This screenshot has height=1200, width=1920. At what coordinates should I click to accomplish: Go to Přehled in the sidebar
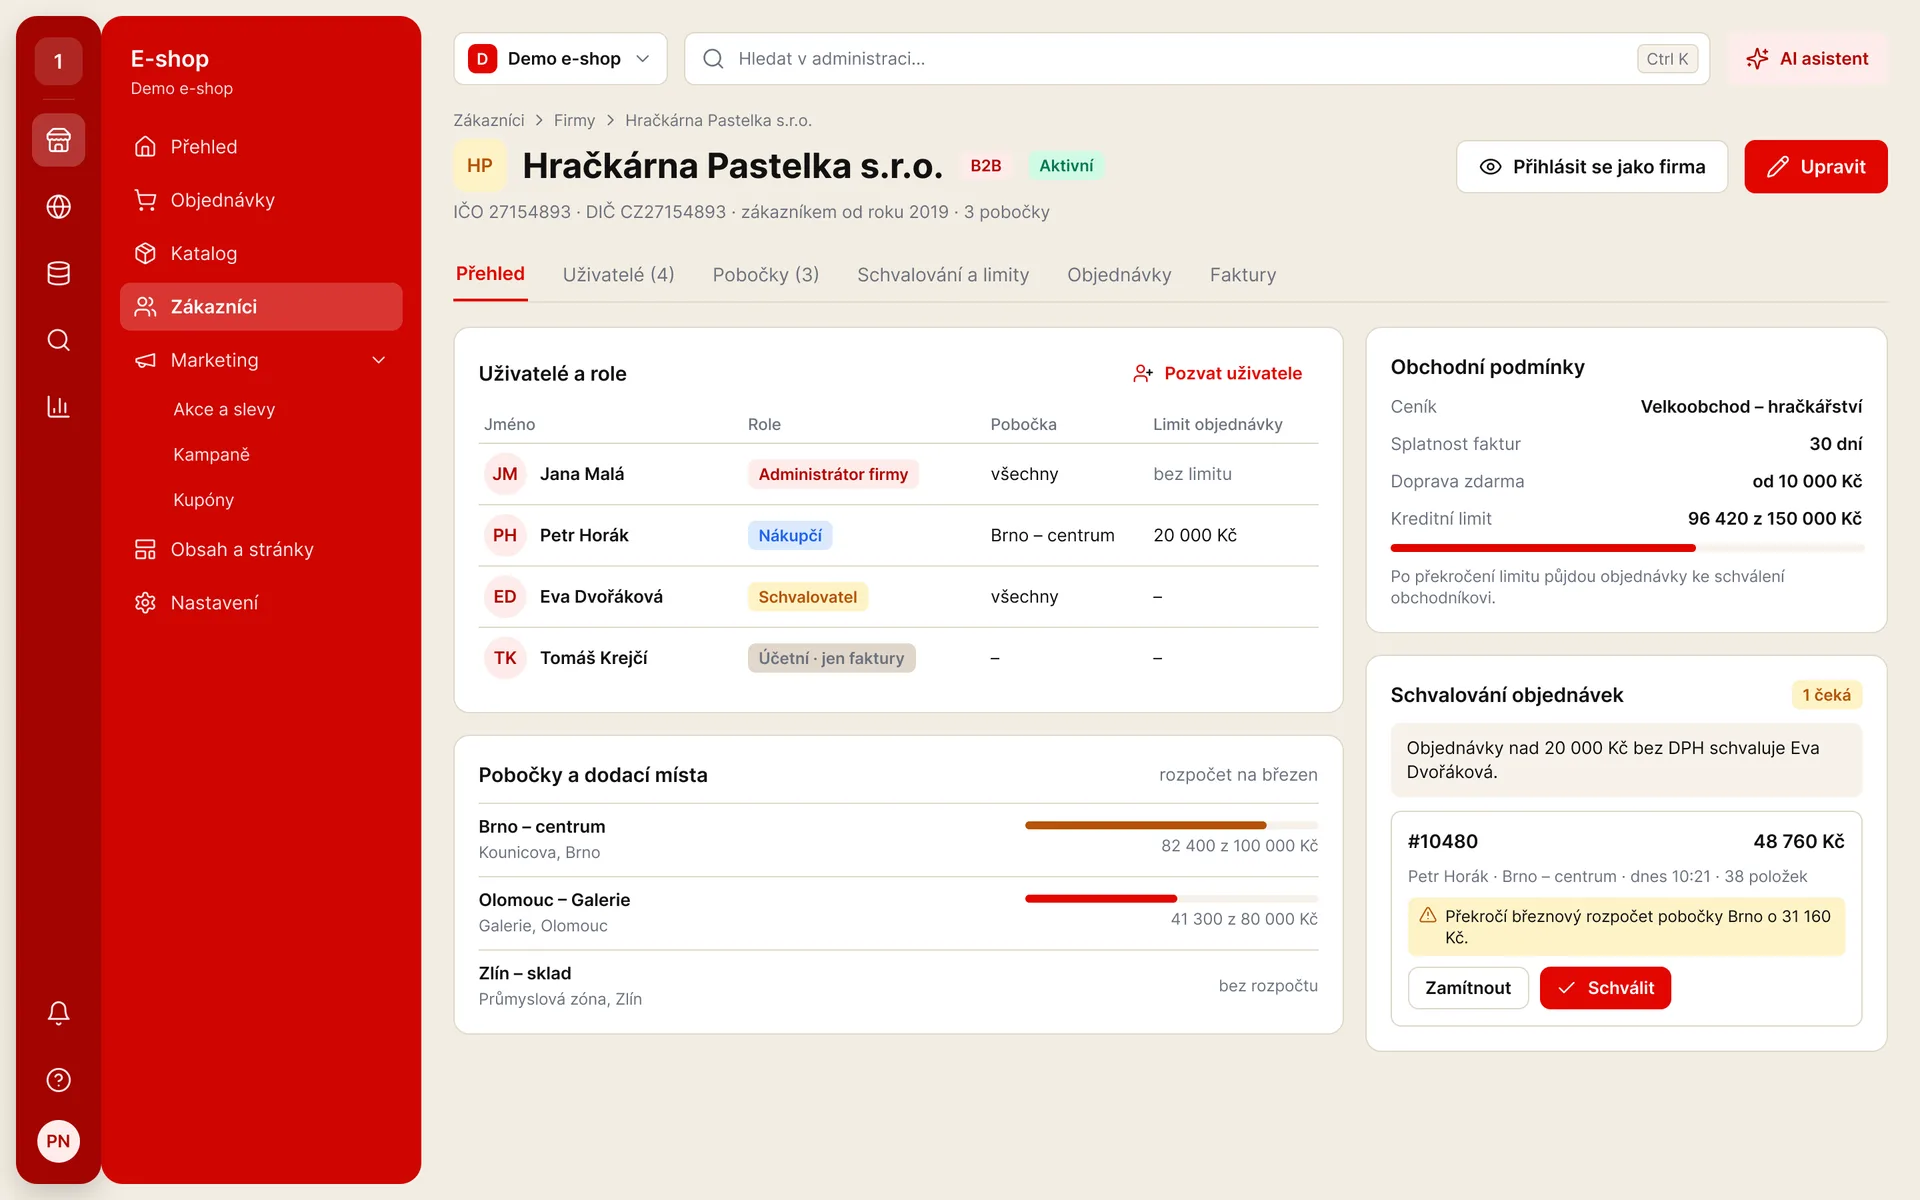[261, 147]
